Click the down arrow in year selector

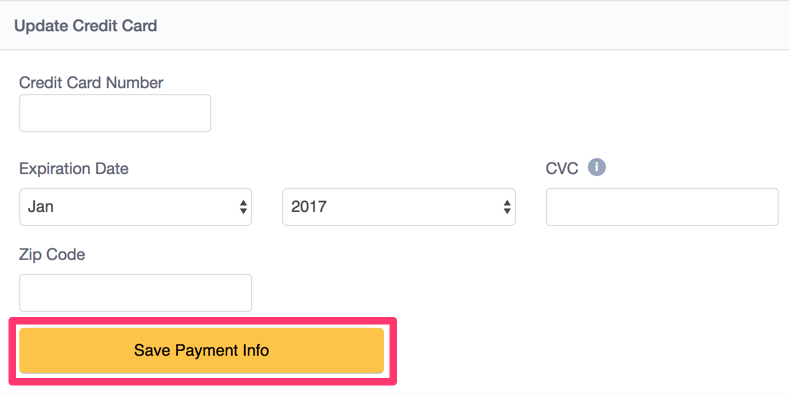[x=507, y=211]
